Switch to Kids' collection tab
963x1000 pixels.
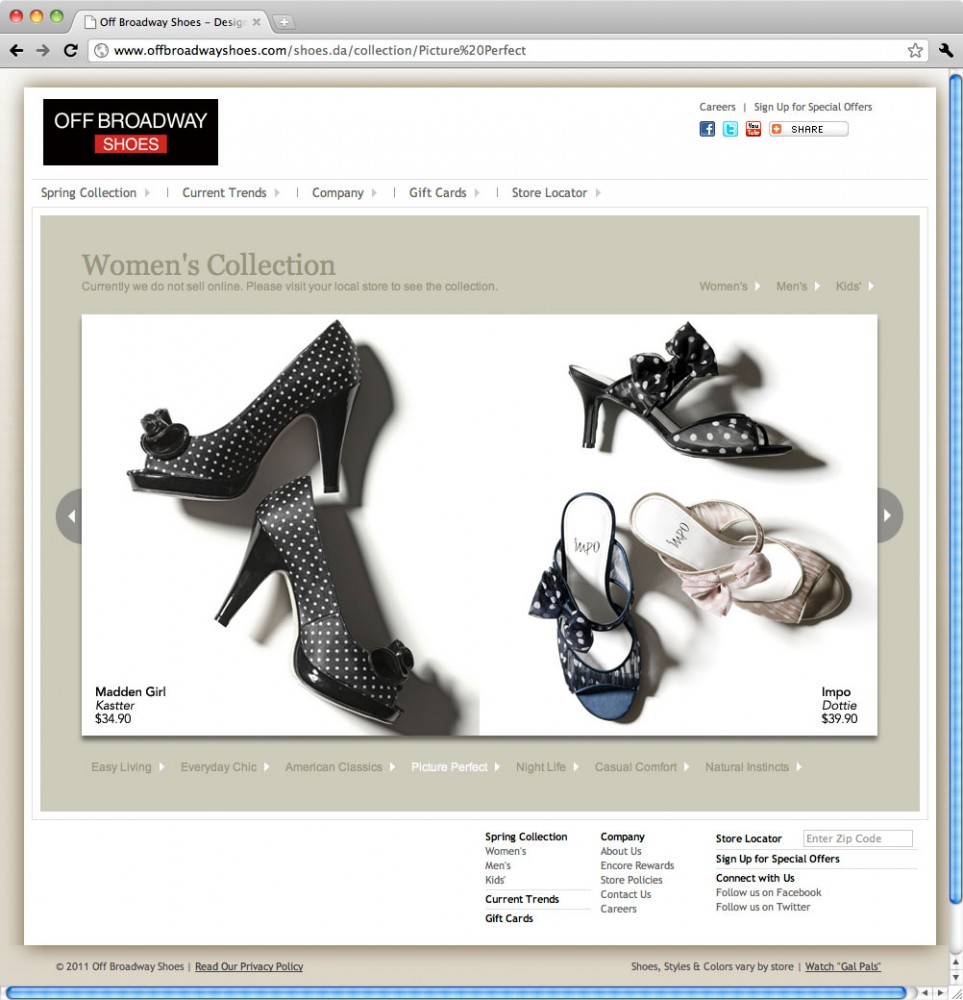click(848, 286)
